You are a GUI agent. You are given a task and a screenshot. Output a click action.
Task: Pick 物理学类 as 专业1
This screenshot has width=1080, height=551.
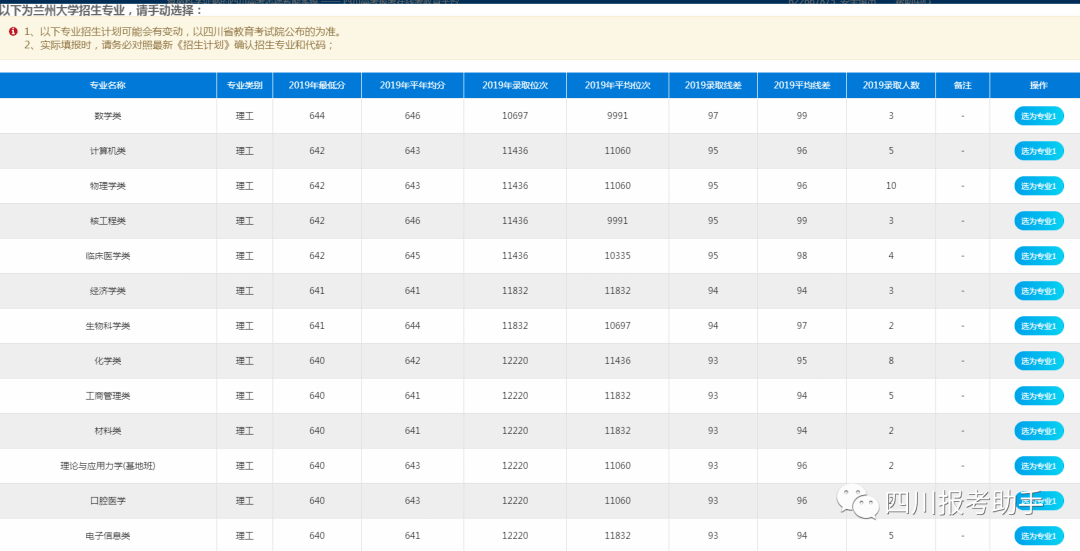click(1038, 186)
